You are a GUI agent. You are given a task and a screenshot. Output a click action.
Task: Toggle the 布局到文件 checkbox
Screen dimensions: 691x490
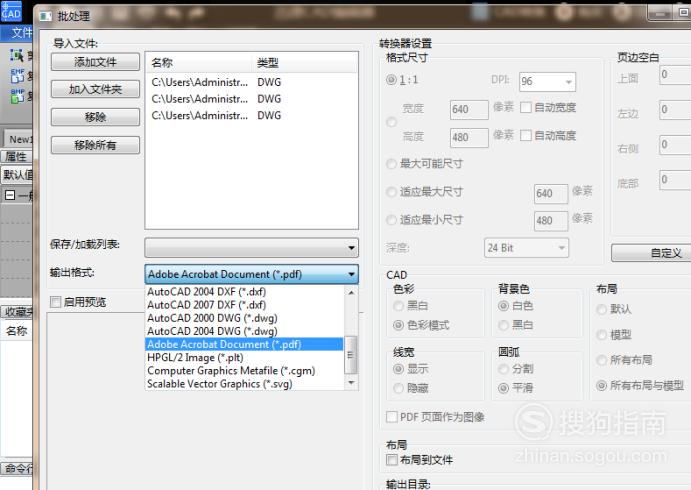(x=391, y=460)
